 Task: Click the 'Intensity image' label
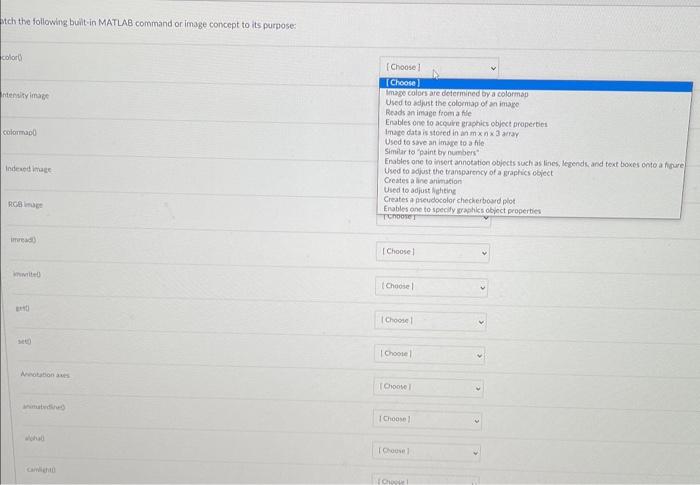coord(25,96)
